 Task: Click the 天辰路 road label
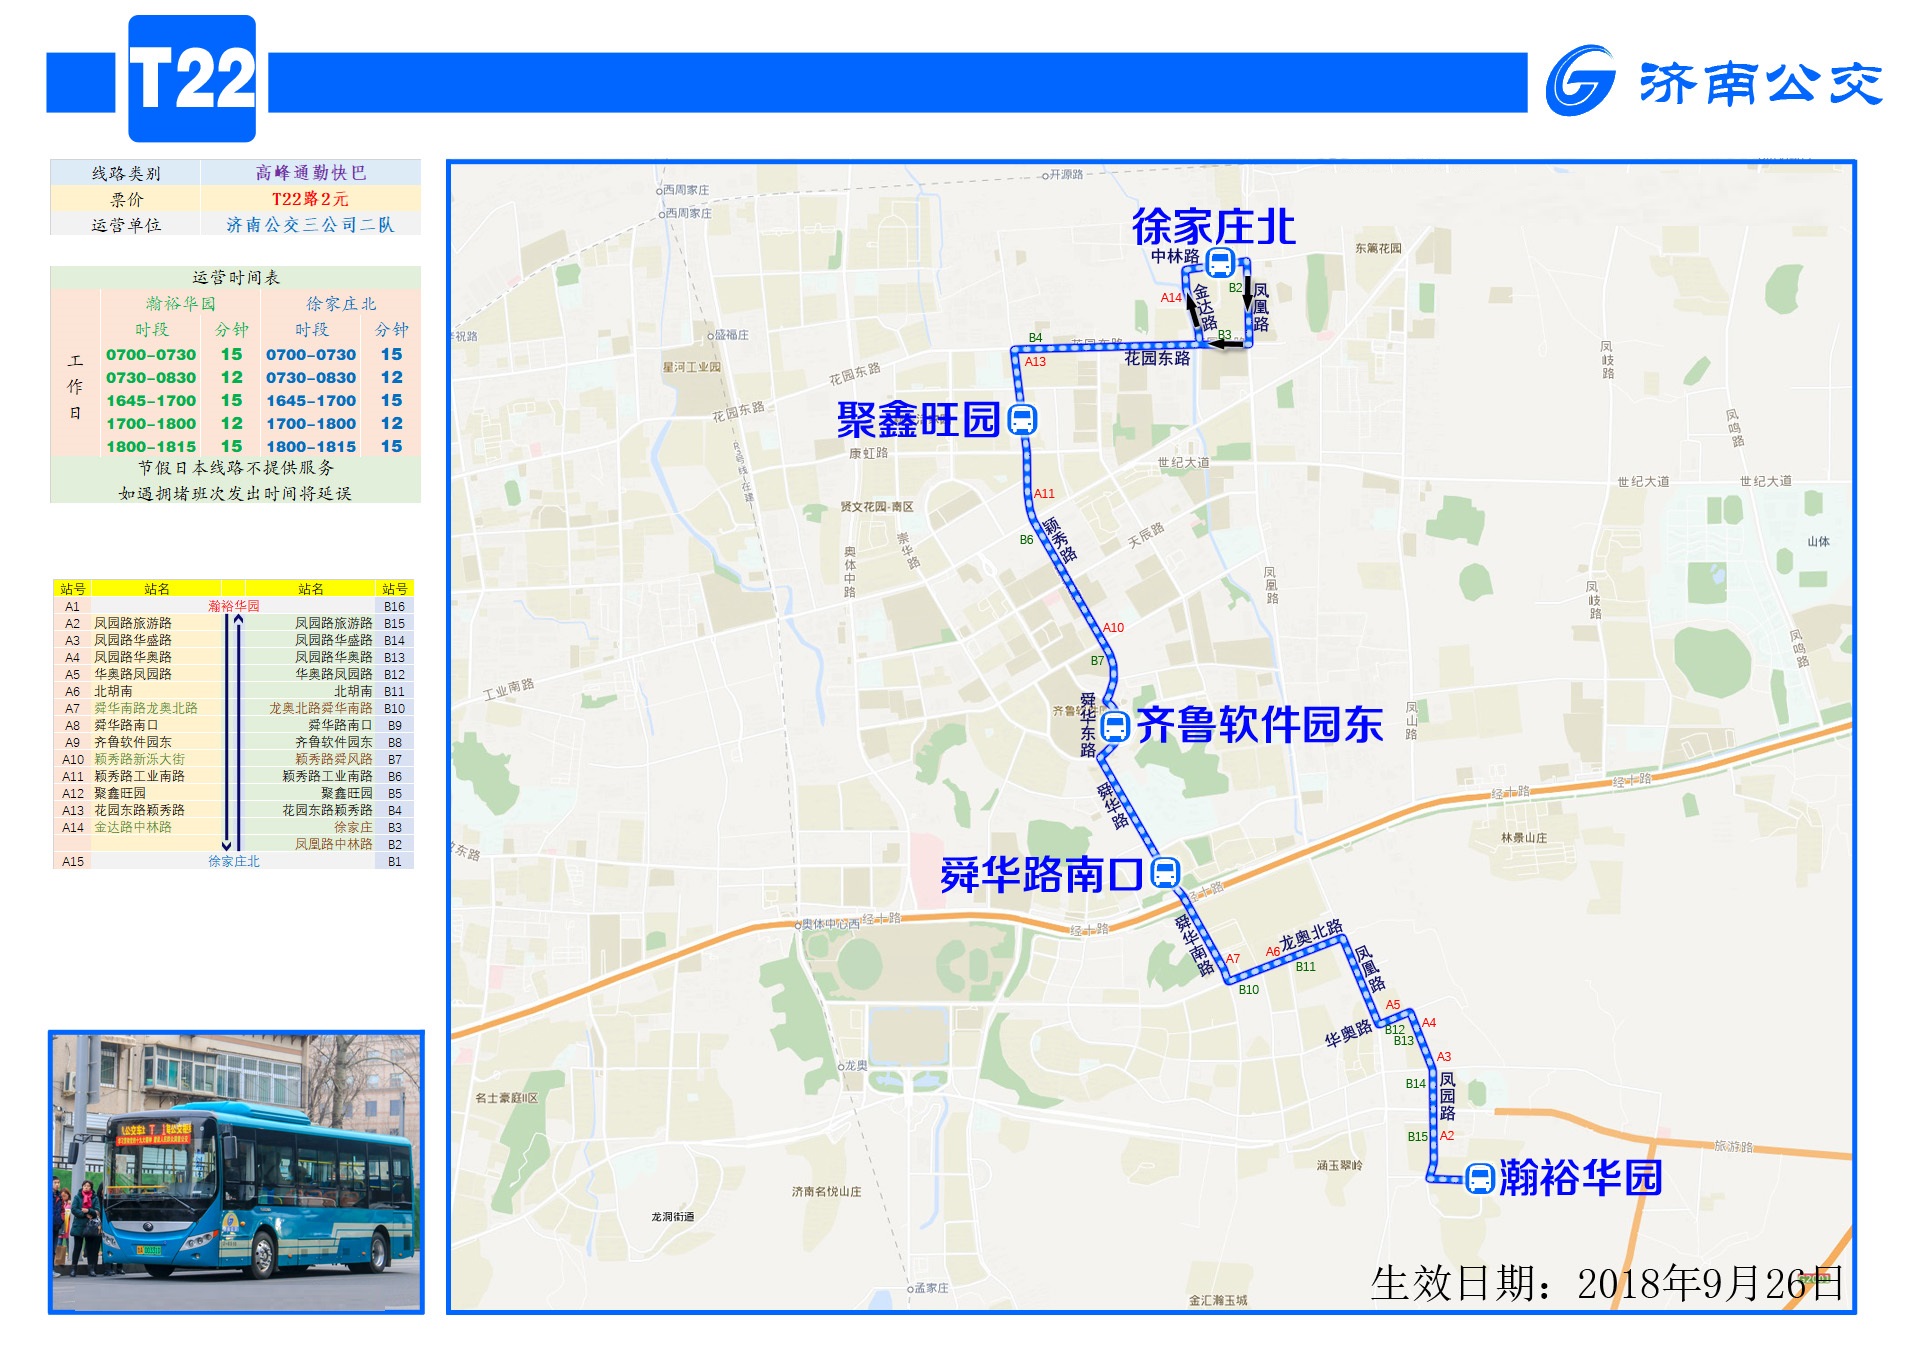coord(1146,535)
